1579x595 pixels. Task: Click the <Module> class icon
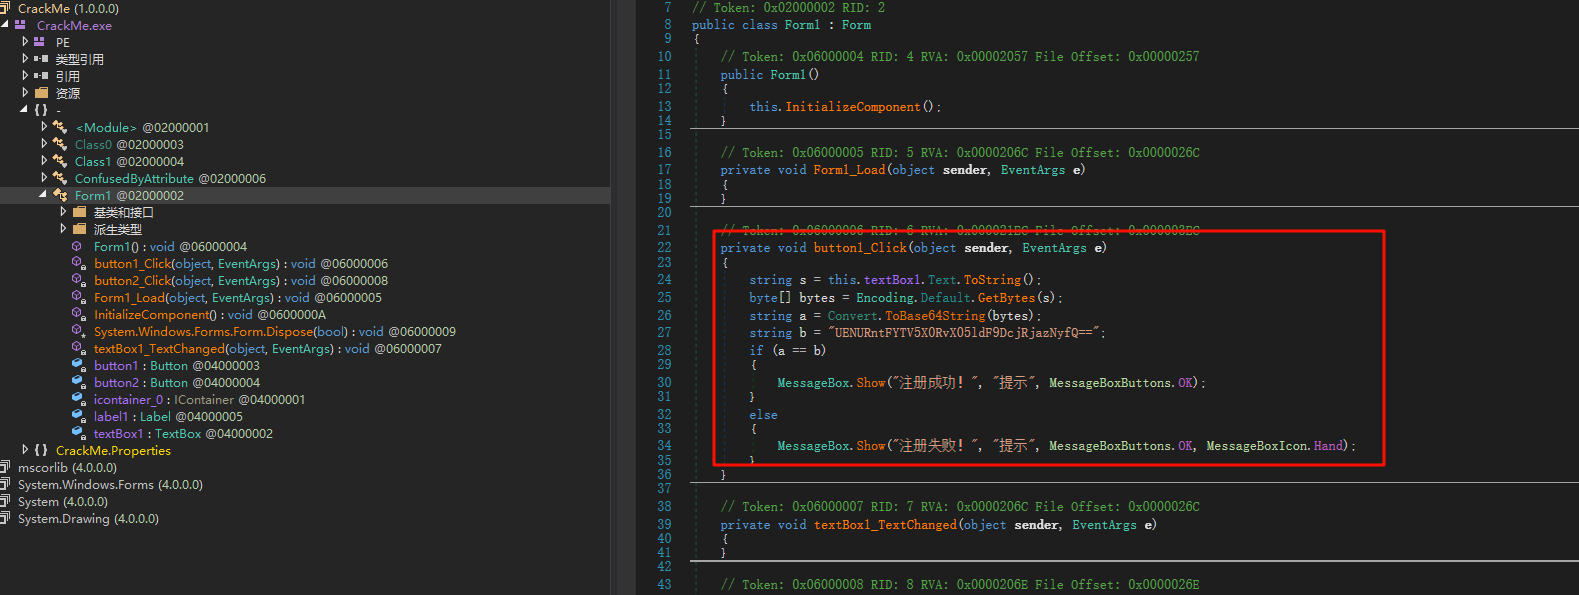pos(60,127)
